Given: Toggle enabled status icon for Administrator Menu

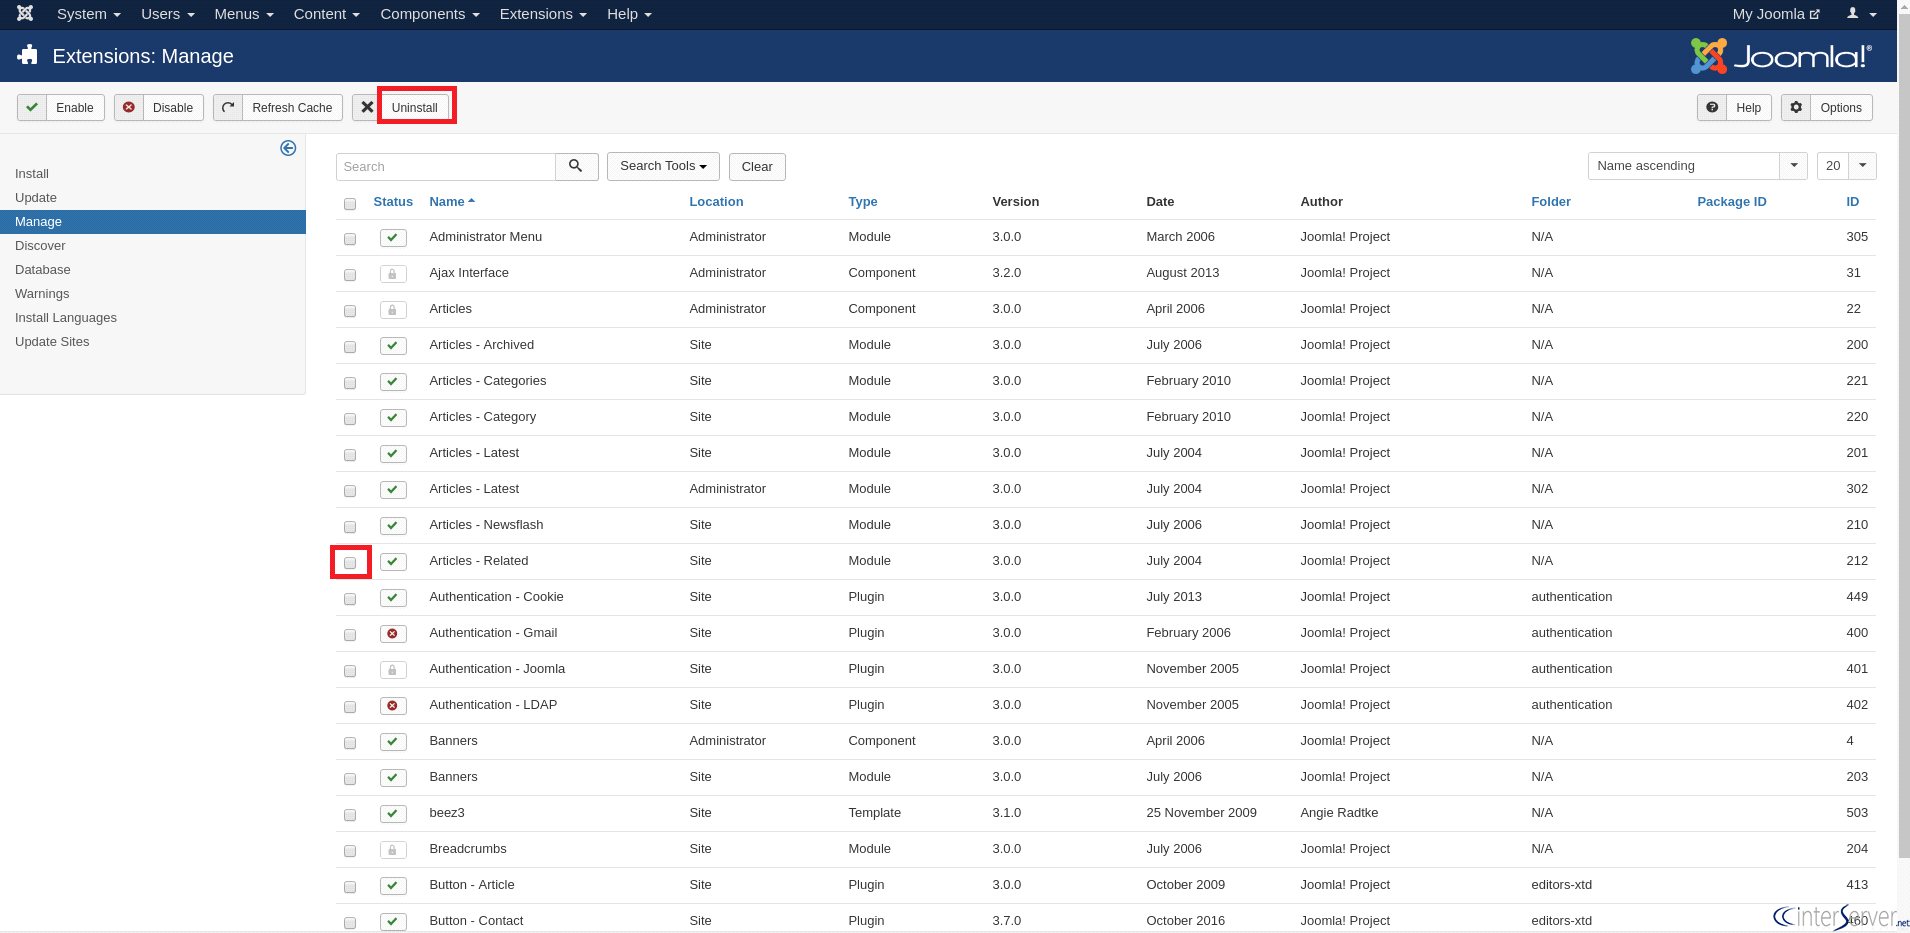Looking at the screenshot, I should point(393,238).
